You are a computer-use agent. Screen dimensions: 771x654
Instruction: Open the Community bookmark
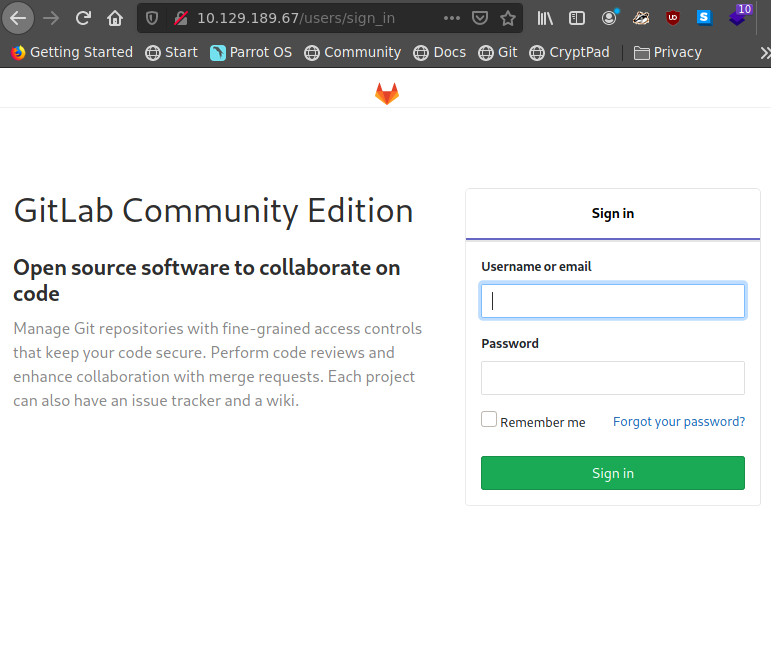[353, 52]
